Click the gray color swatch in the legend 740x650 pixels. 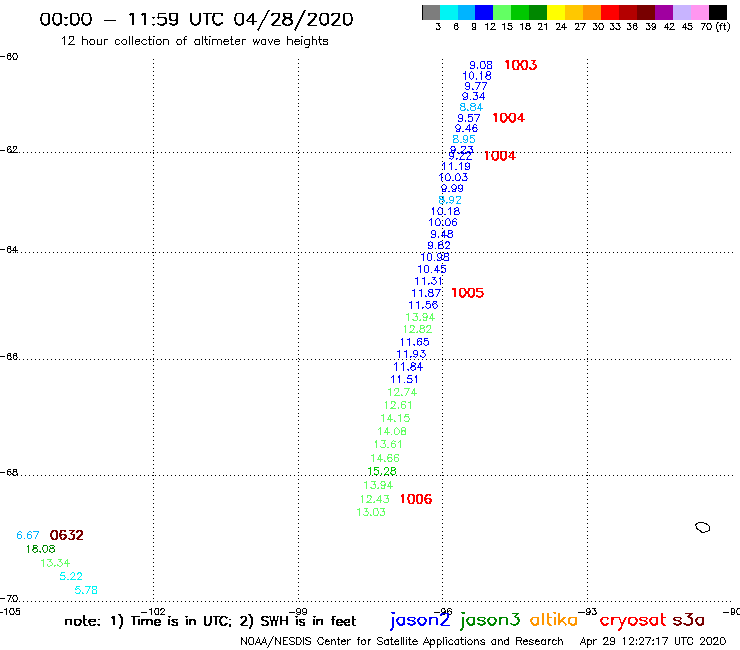coord(431,12)
